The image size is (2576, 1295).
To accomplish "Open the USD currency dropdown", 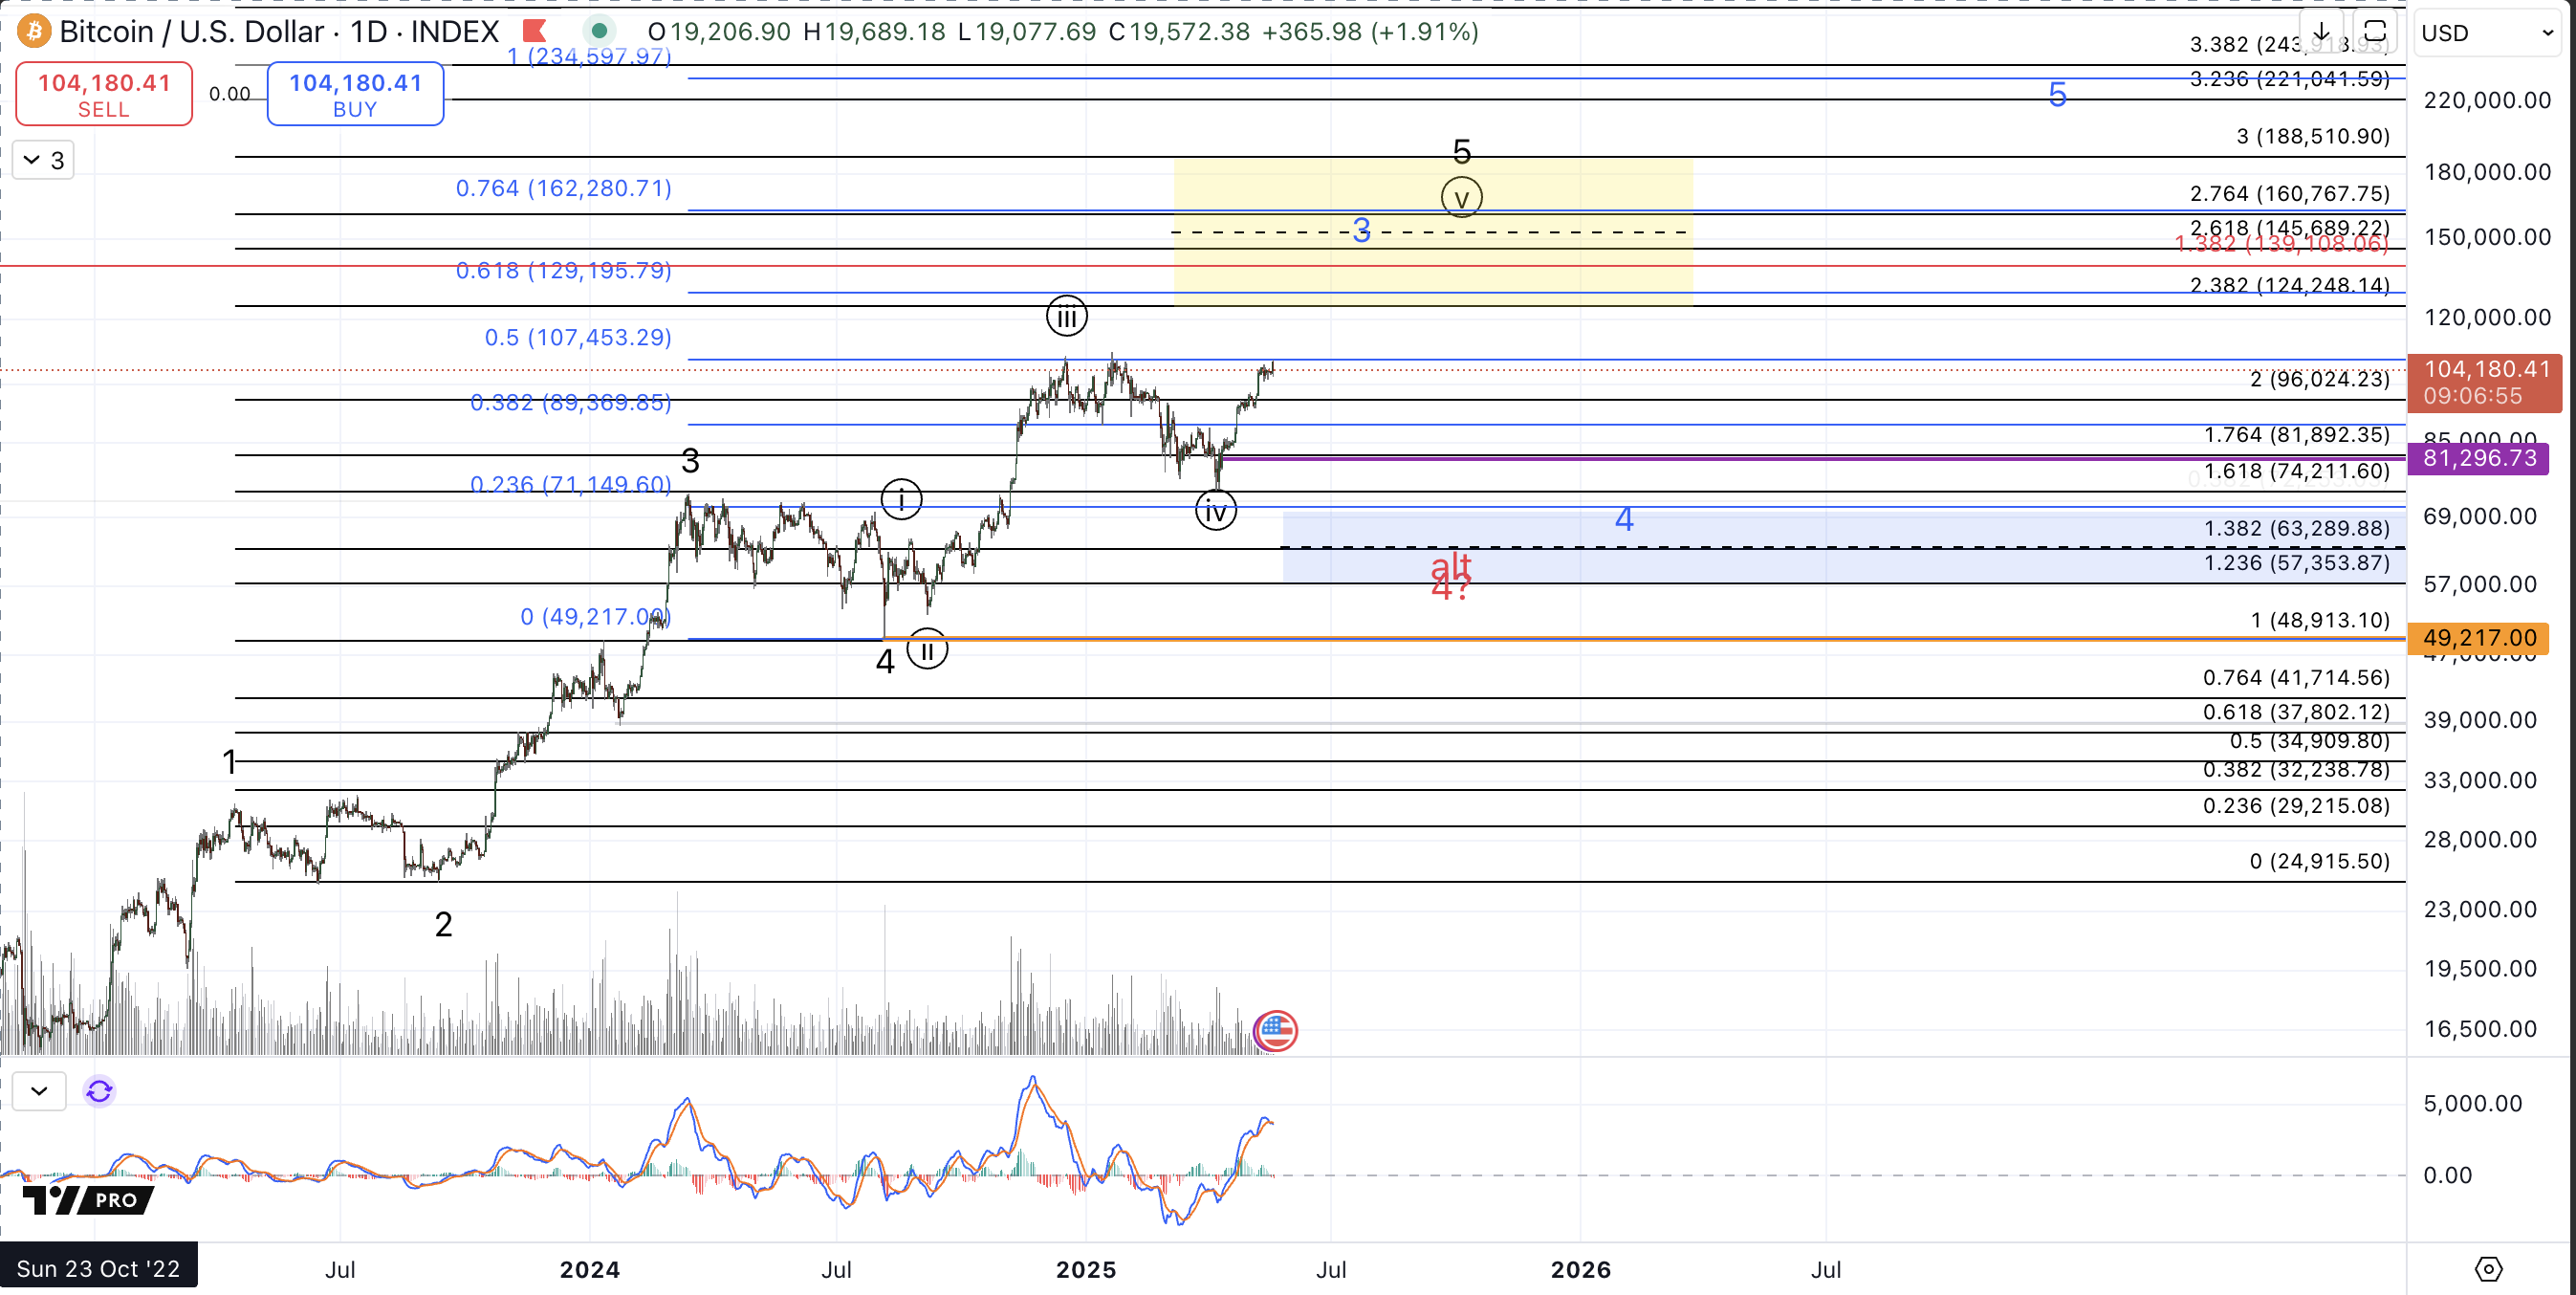I will 2487,32.
